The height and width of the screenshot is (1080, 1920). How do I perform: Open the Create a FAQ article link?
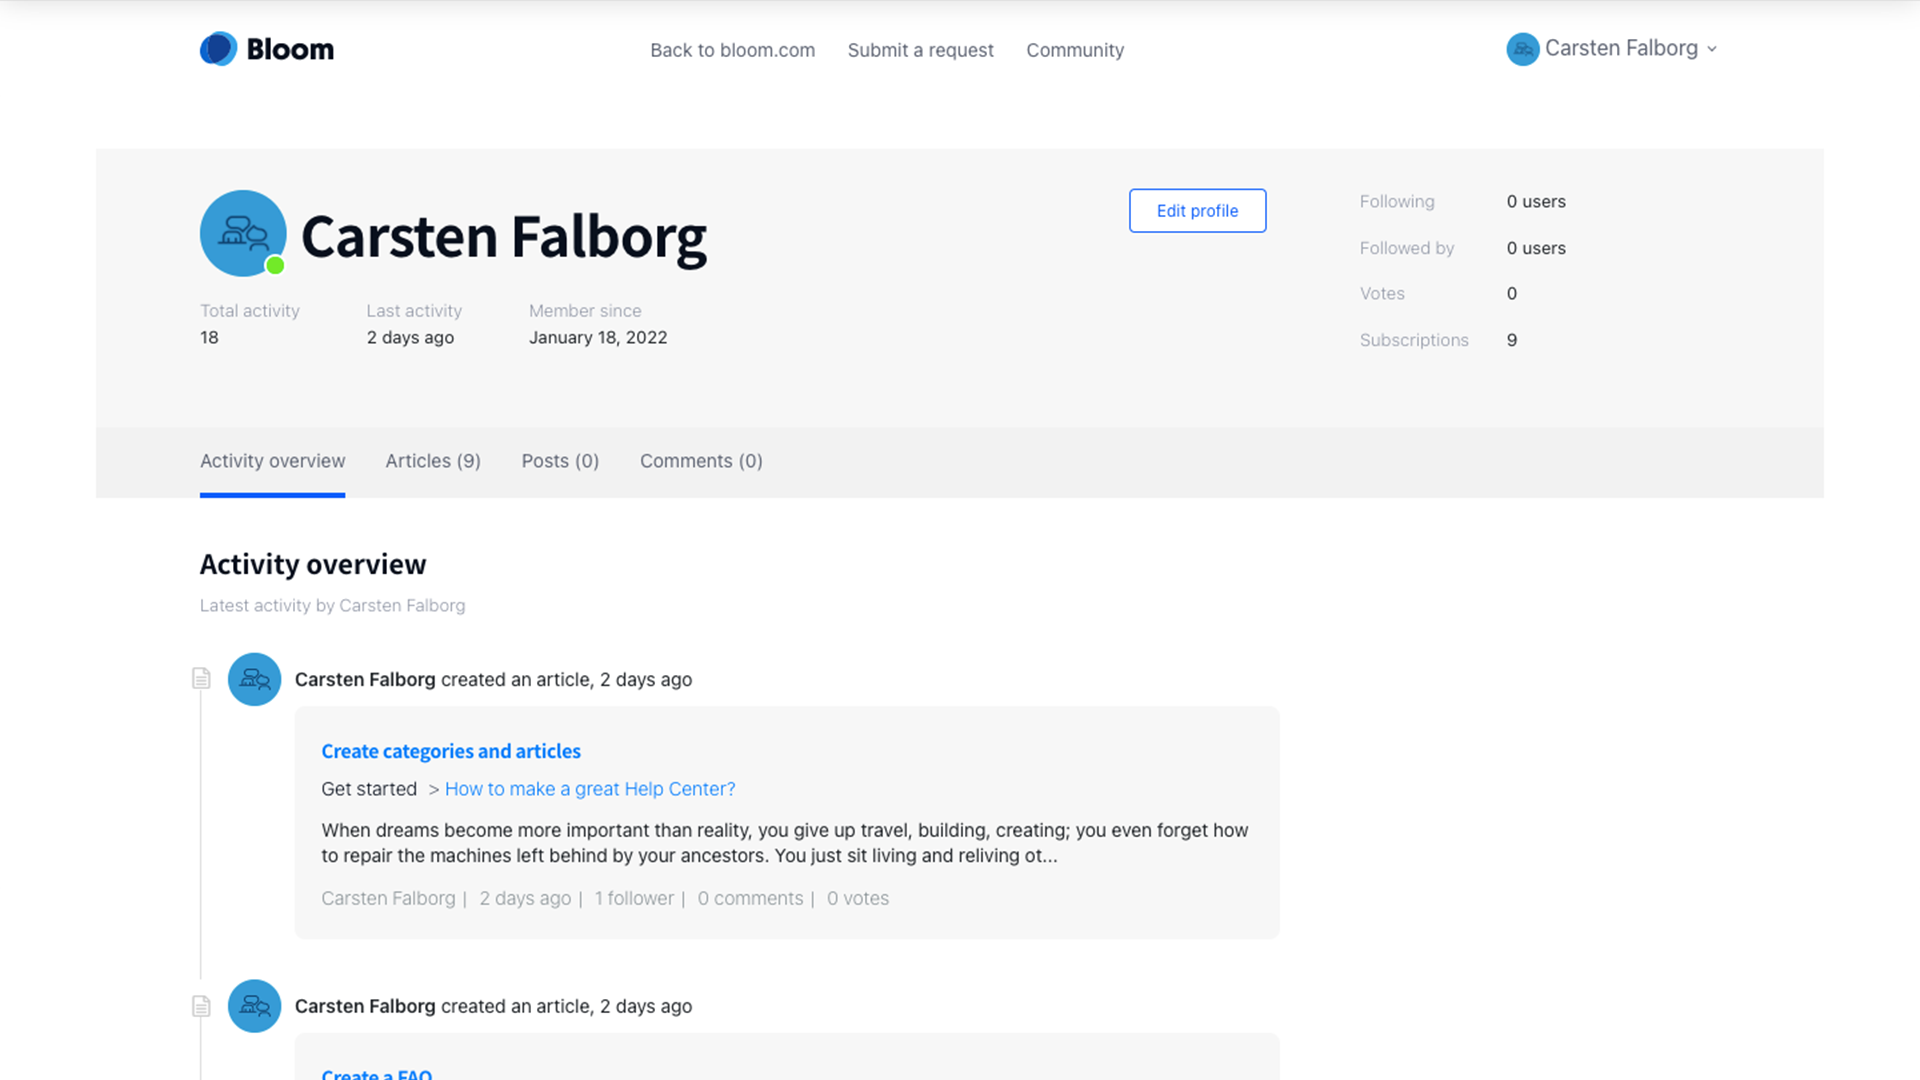(377, 1074)
